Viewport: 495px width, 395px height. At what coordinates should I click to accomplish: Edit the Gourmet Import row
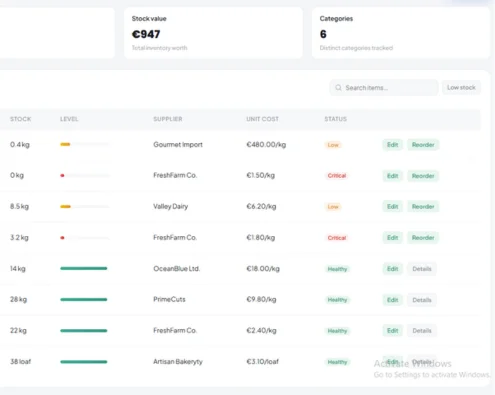[x=392, y=145]
